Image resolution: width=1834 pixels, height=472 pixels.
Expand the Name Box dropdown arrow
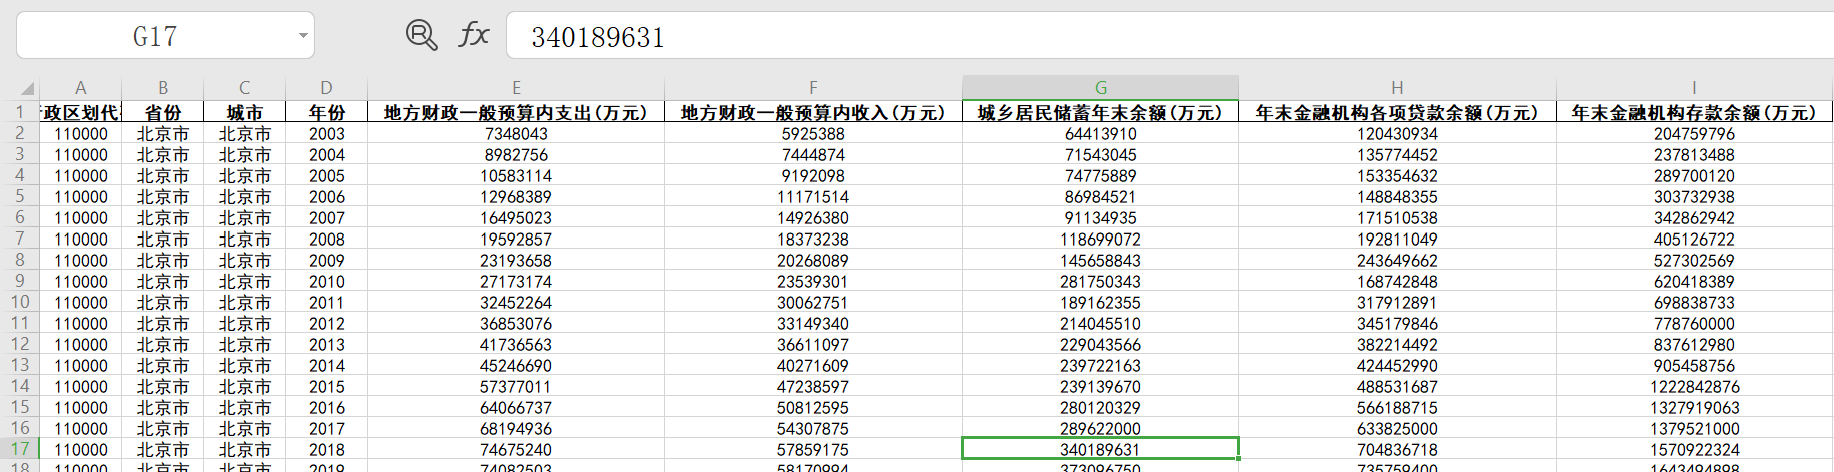[302, 37]
